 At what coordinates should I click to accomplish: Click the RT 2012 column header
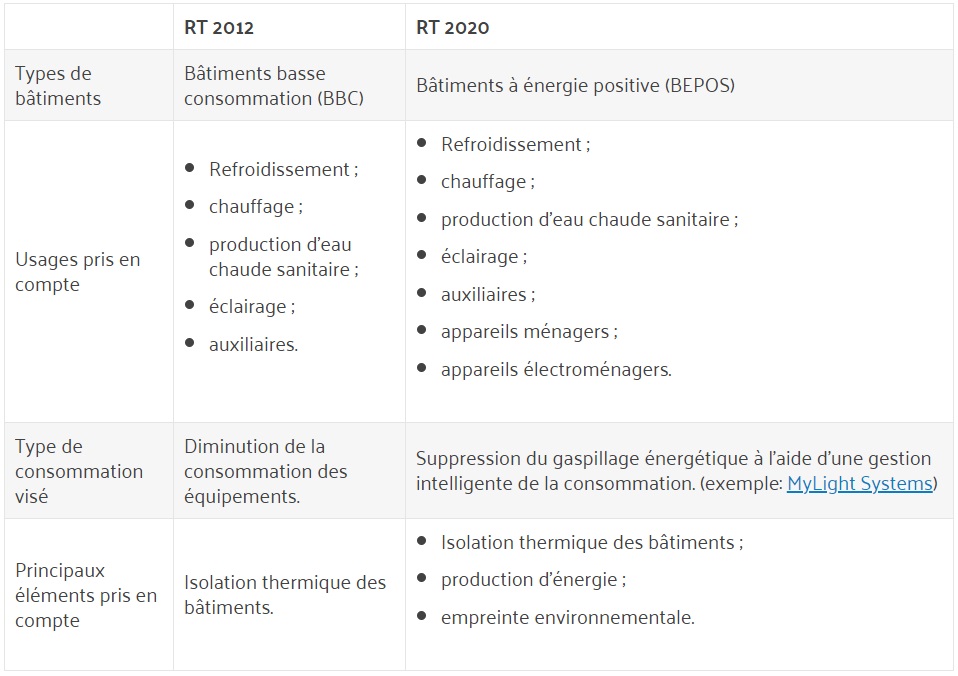pos(219,28)
